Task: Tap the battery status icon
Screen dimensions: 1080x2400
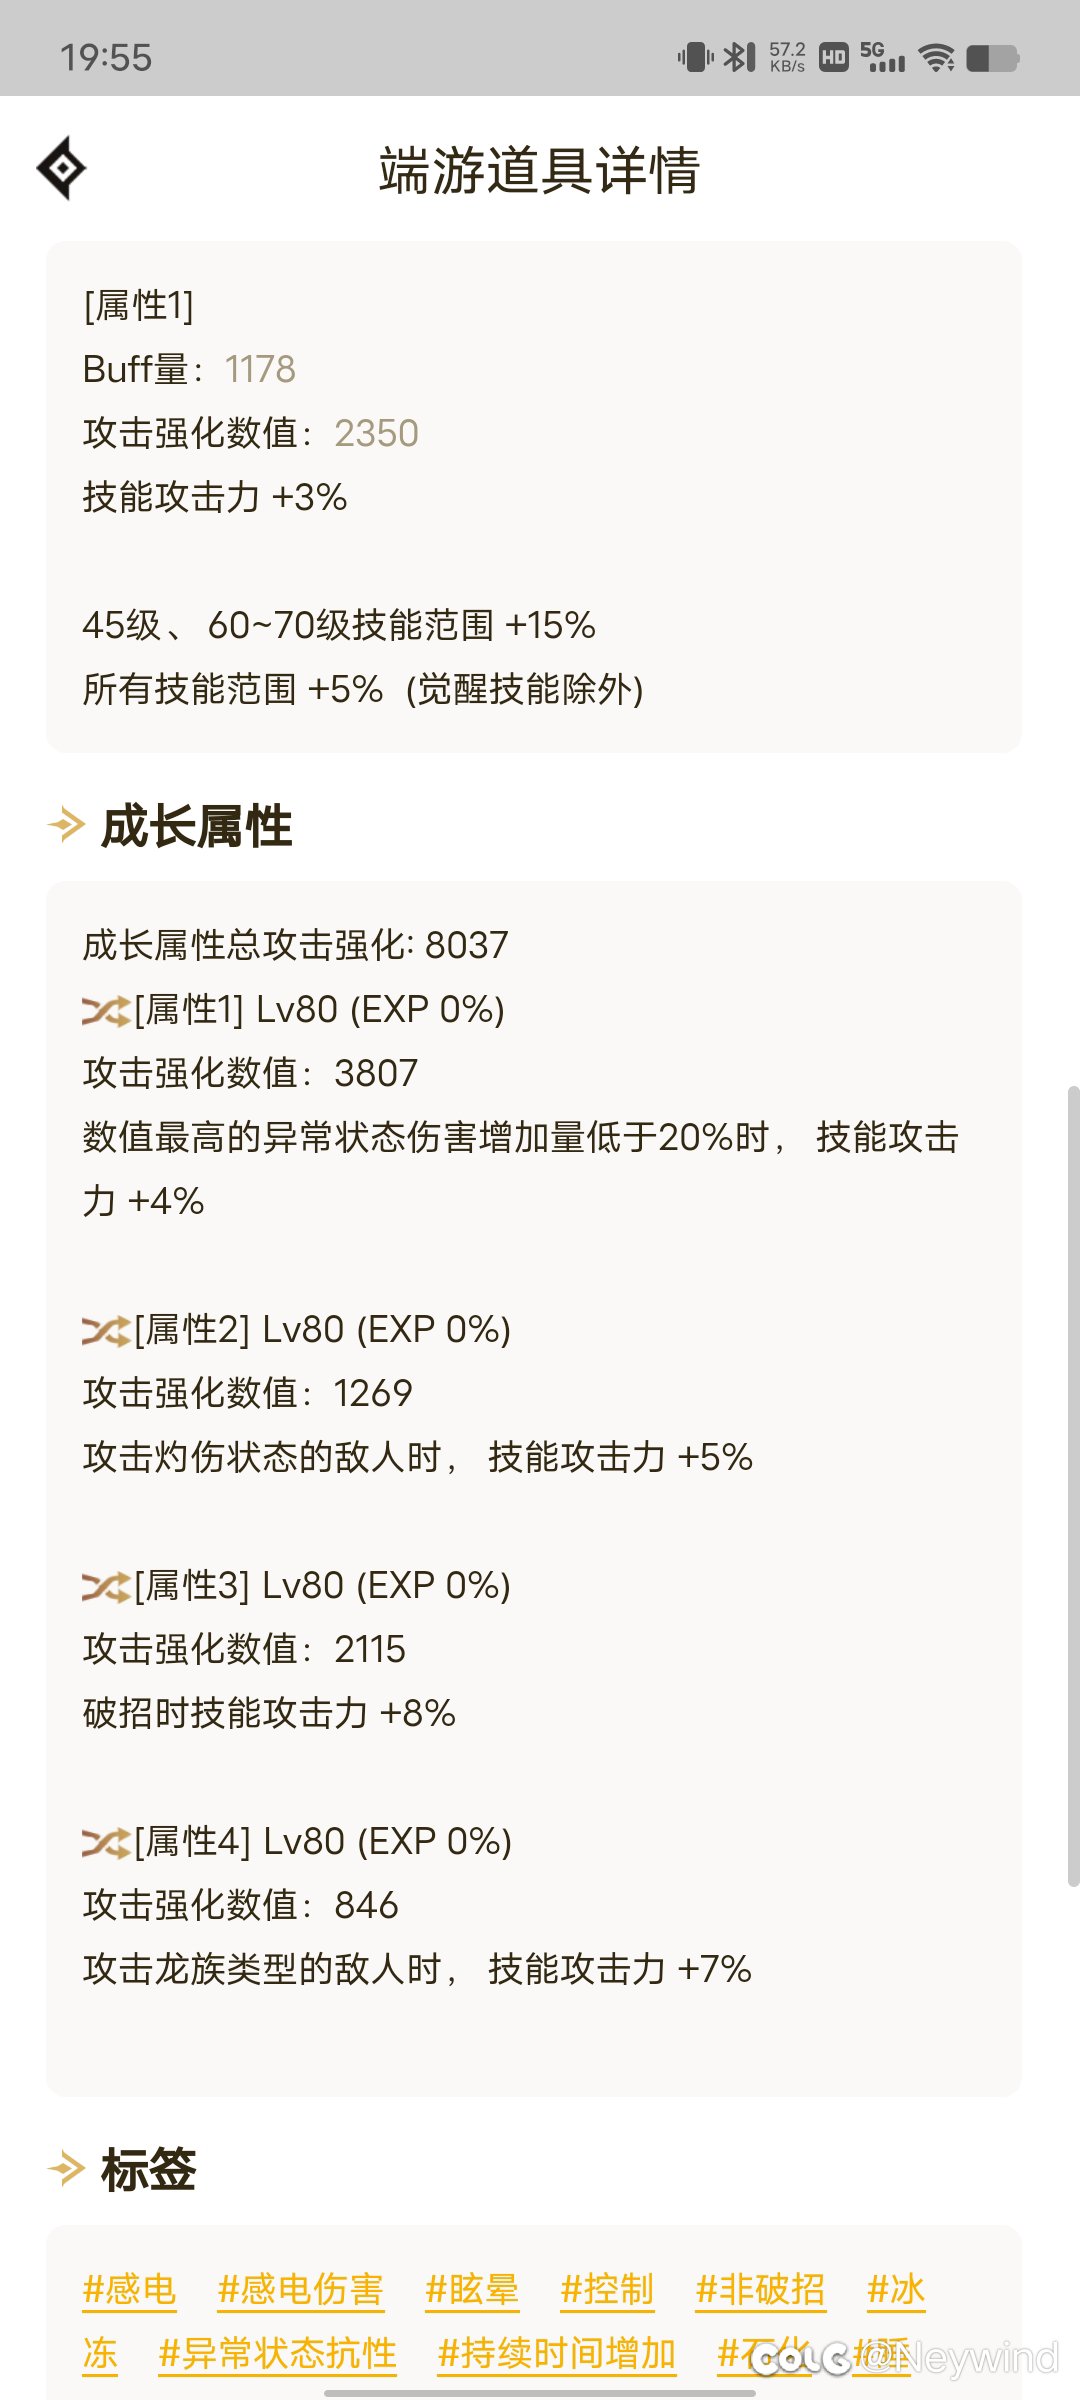Action: coord(992,58)
